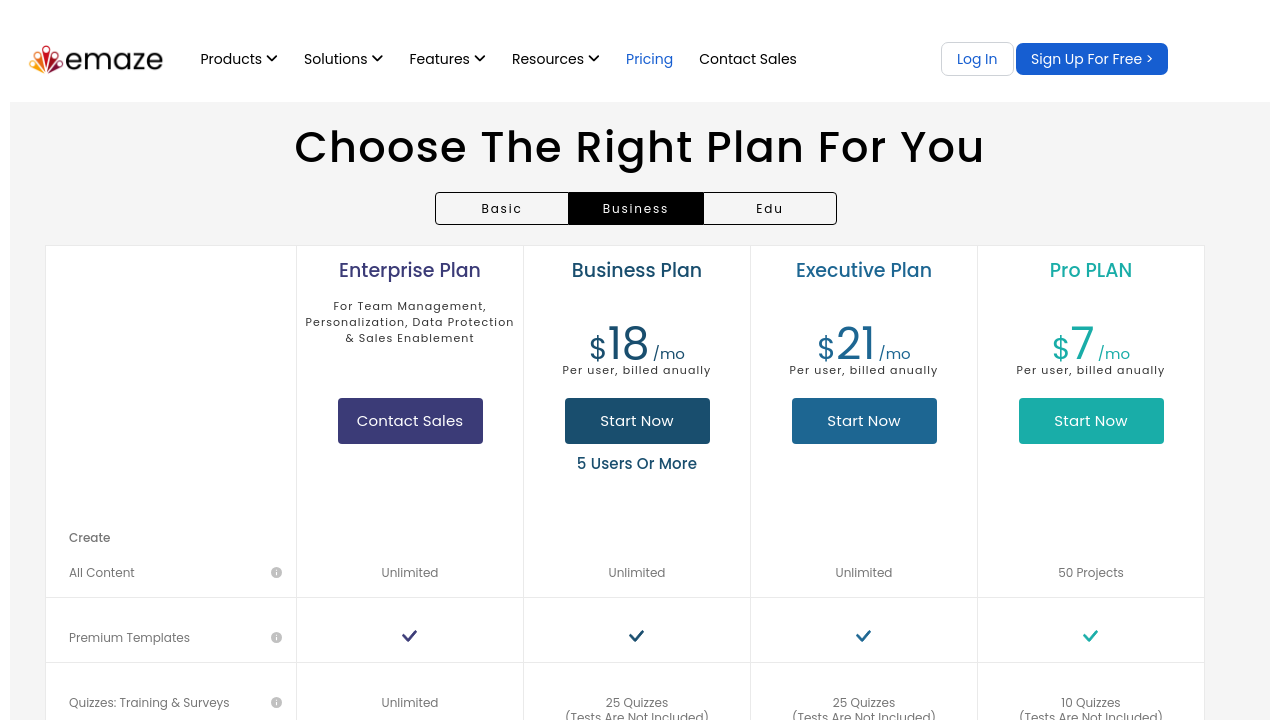Click the Log In button
The width and height of the screenshot is (1280, 720).
[976, 59]
